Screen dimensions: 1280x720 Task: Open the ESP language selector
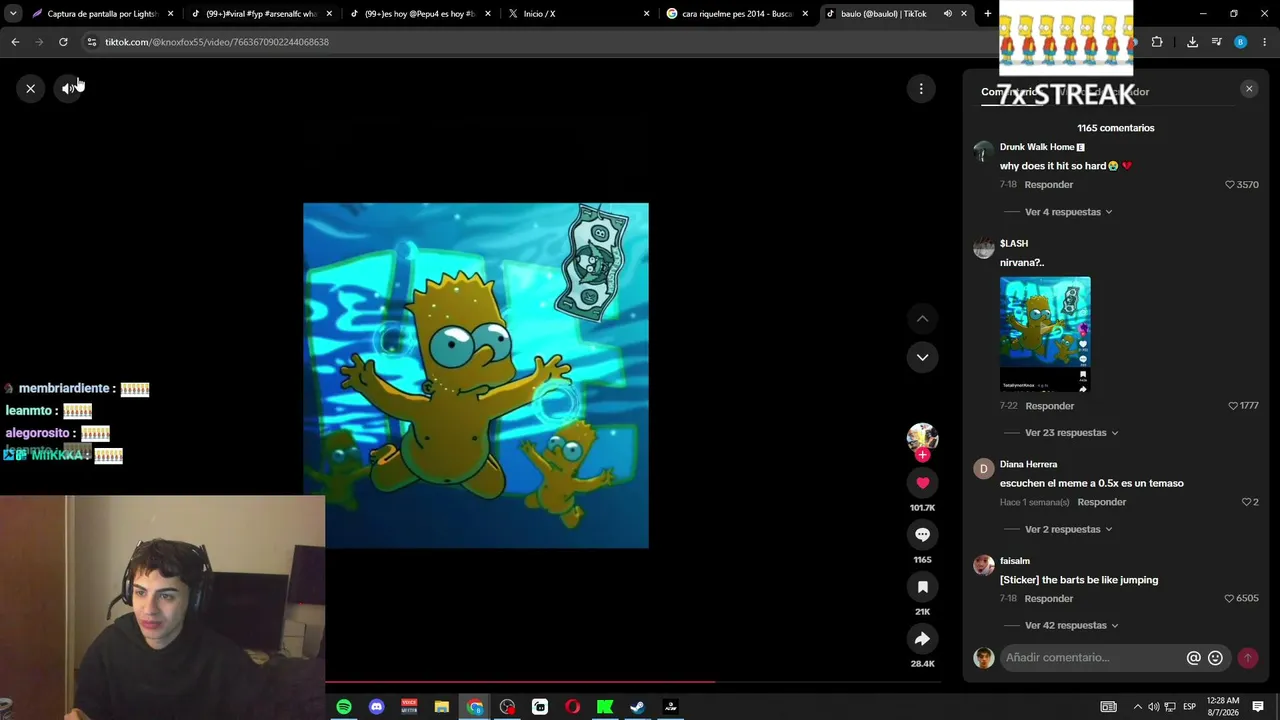coord(1189,707)
